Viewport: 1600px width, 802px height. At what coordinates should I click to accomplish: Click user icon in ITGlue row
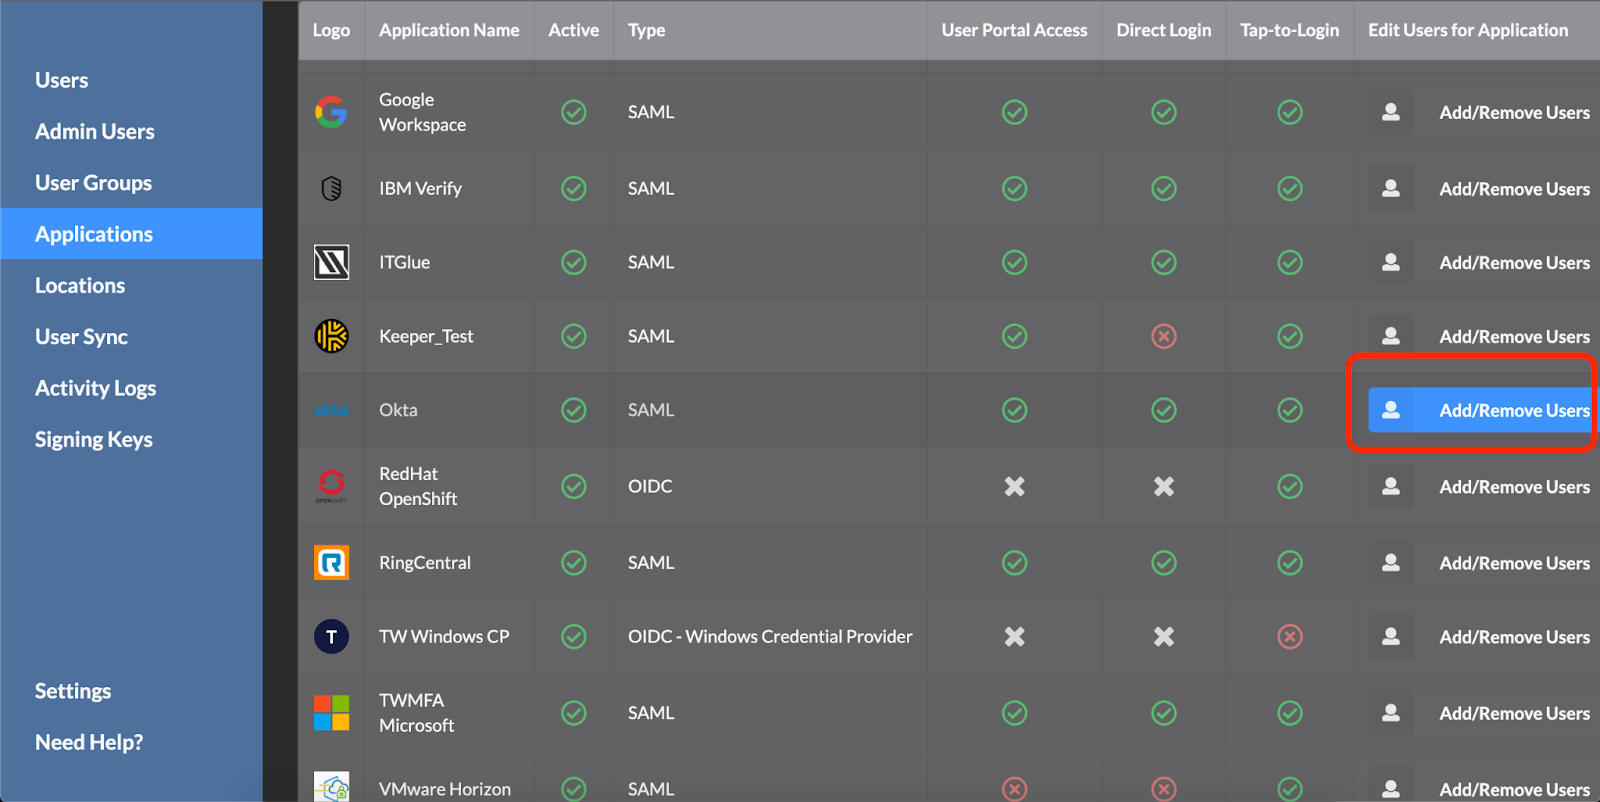(x=1391, y=262)
